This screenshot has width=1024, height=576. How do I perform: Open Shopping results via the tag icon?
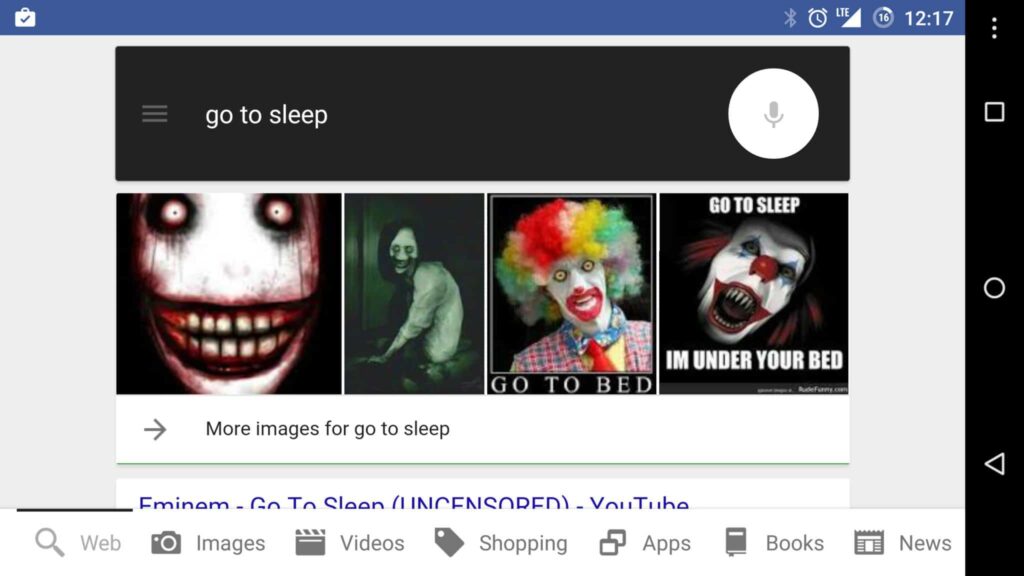(449, 543)
